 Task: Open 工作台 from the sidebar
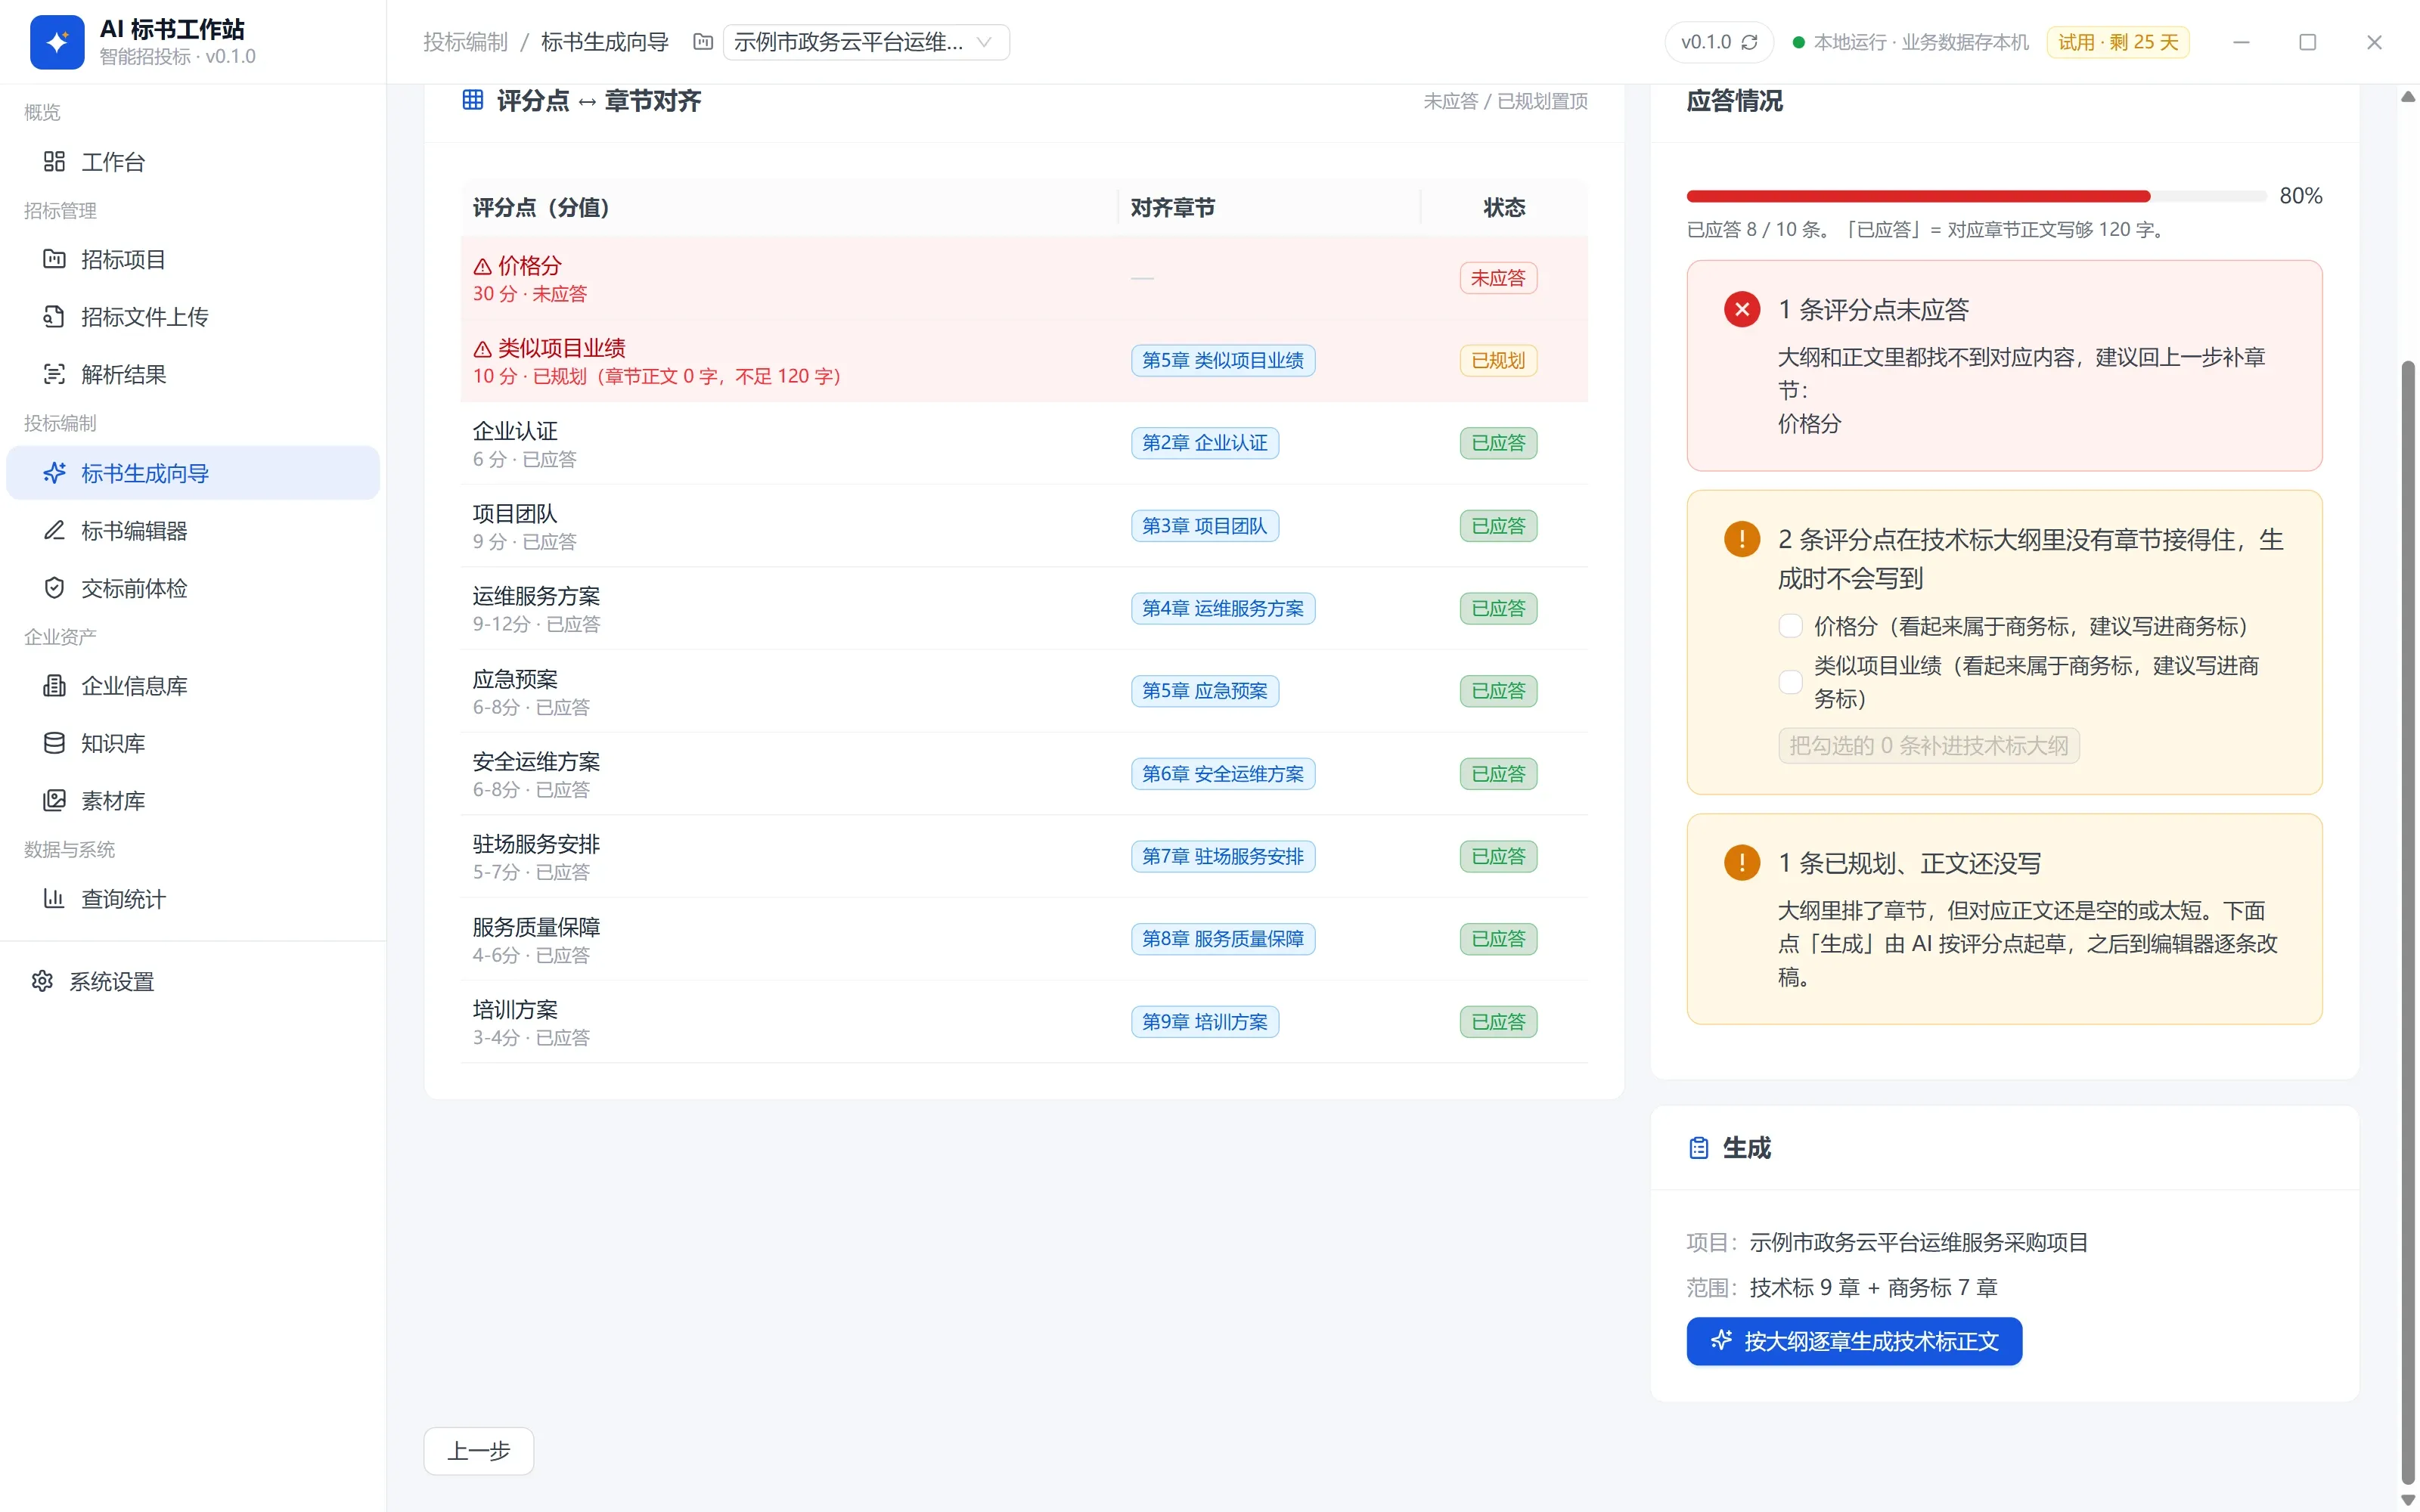click(x=193, y=162)
